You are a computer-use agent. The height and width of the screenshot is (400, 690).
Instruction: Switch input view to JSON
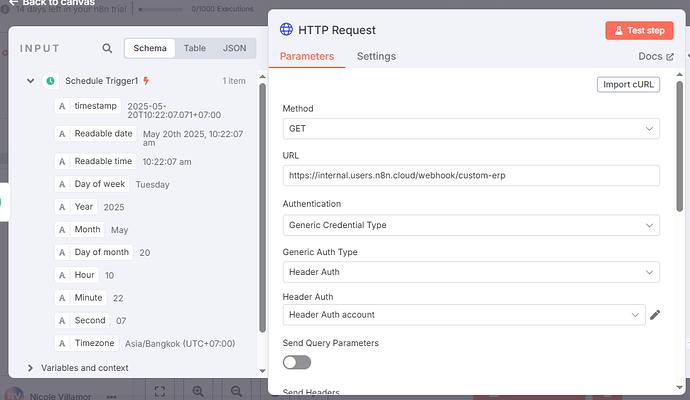pos(234,48)
